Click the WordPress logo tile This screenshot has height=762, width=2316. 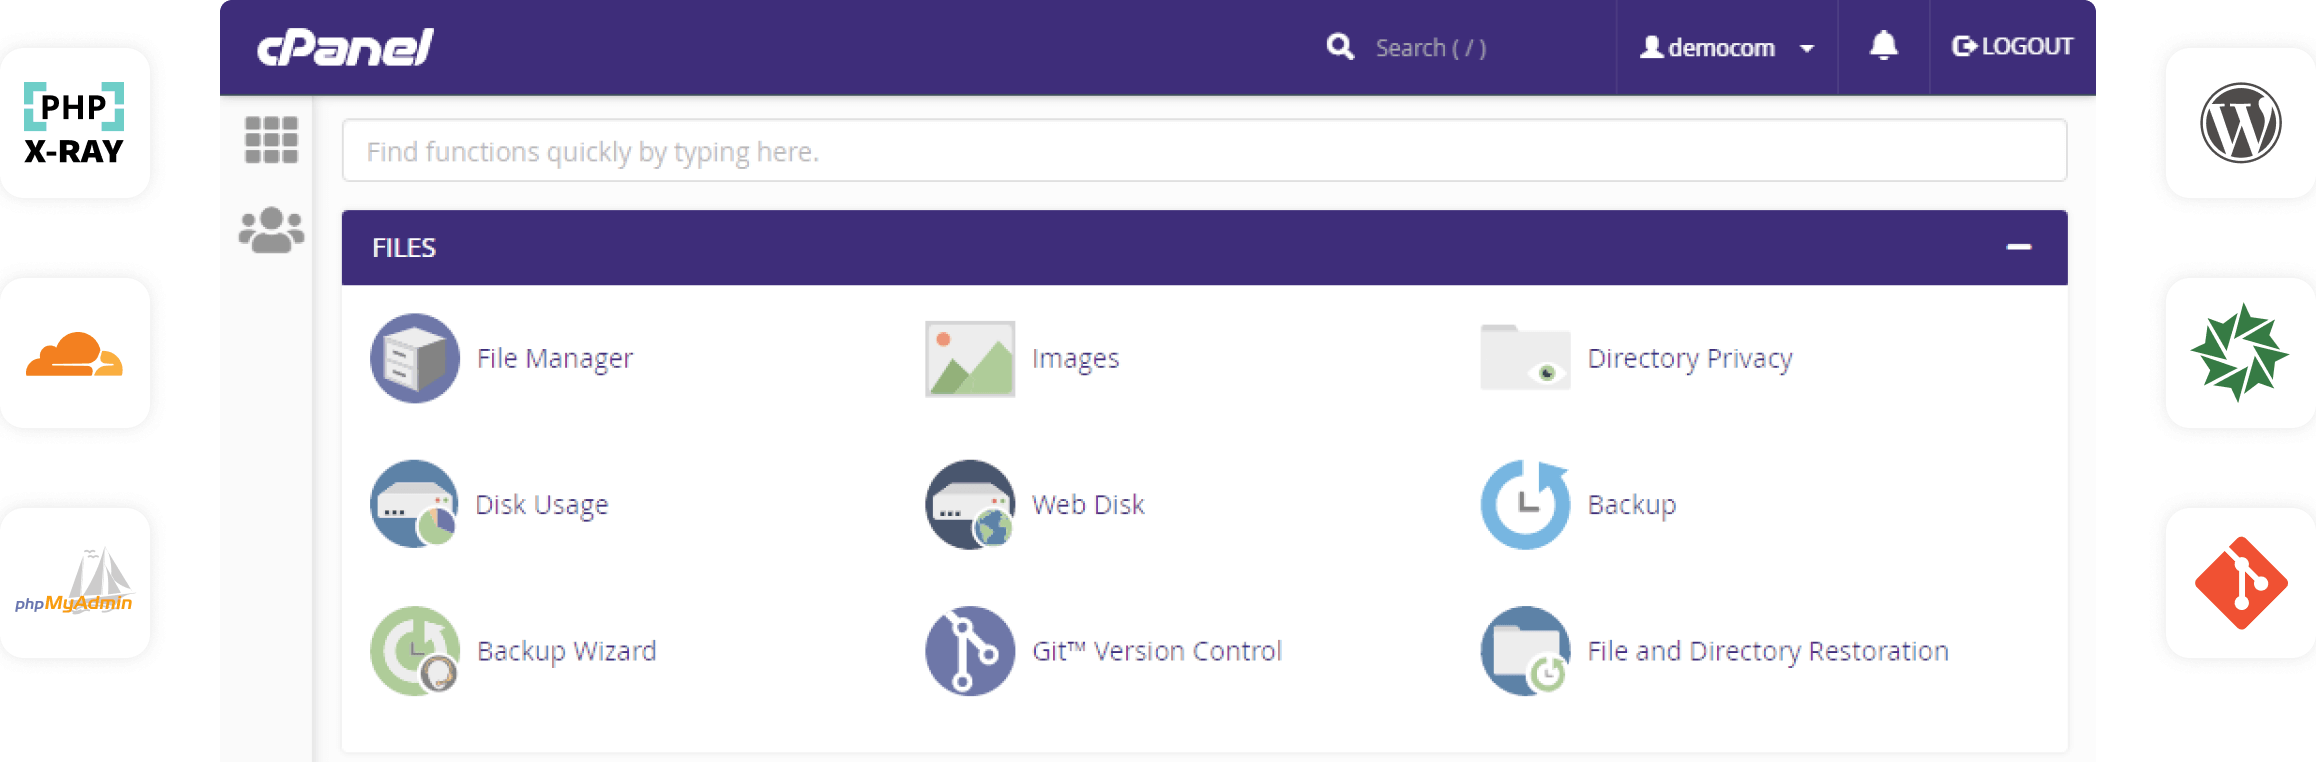[2241, 123]
